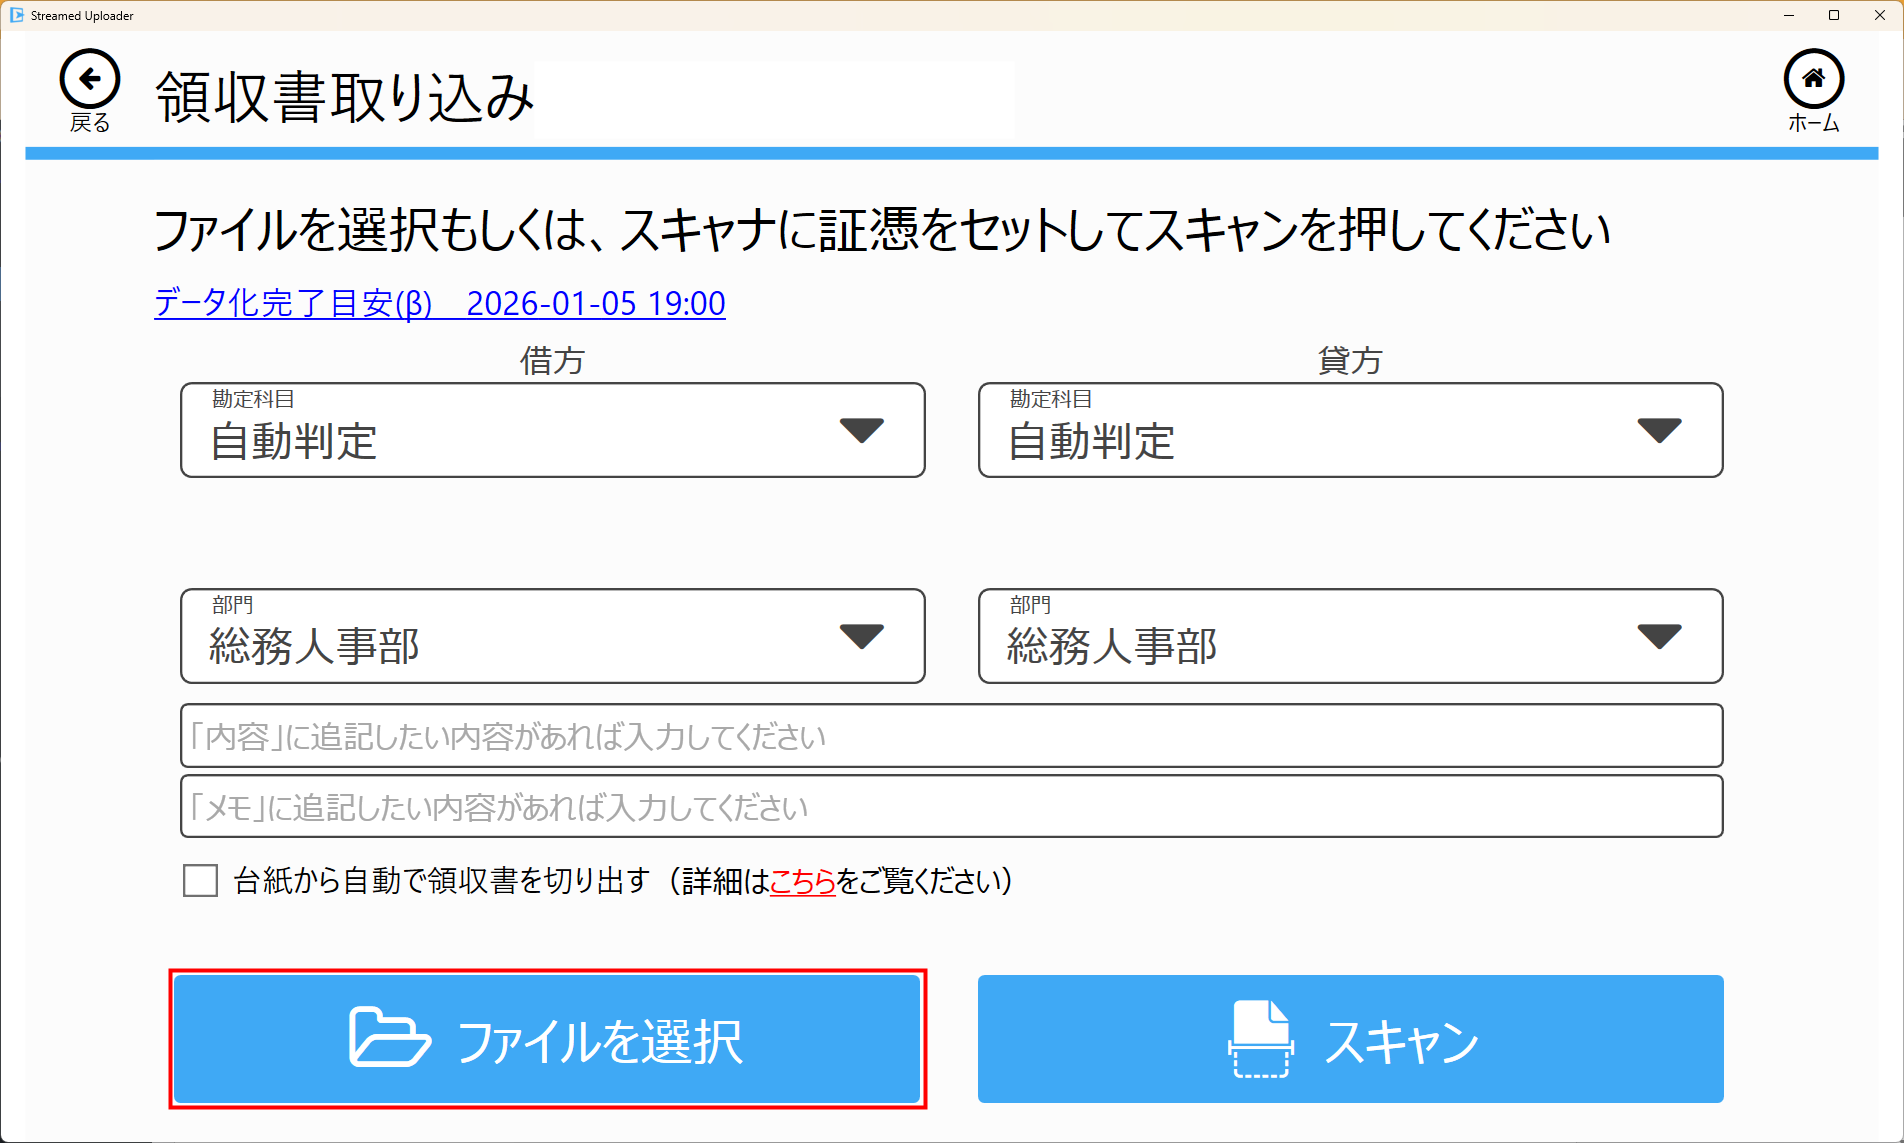
Task: Click the 借方 勘定科目 dropdown arrow
Action: 861,430
